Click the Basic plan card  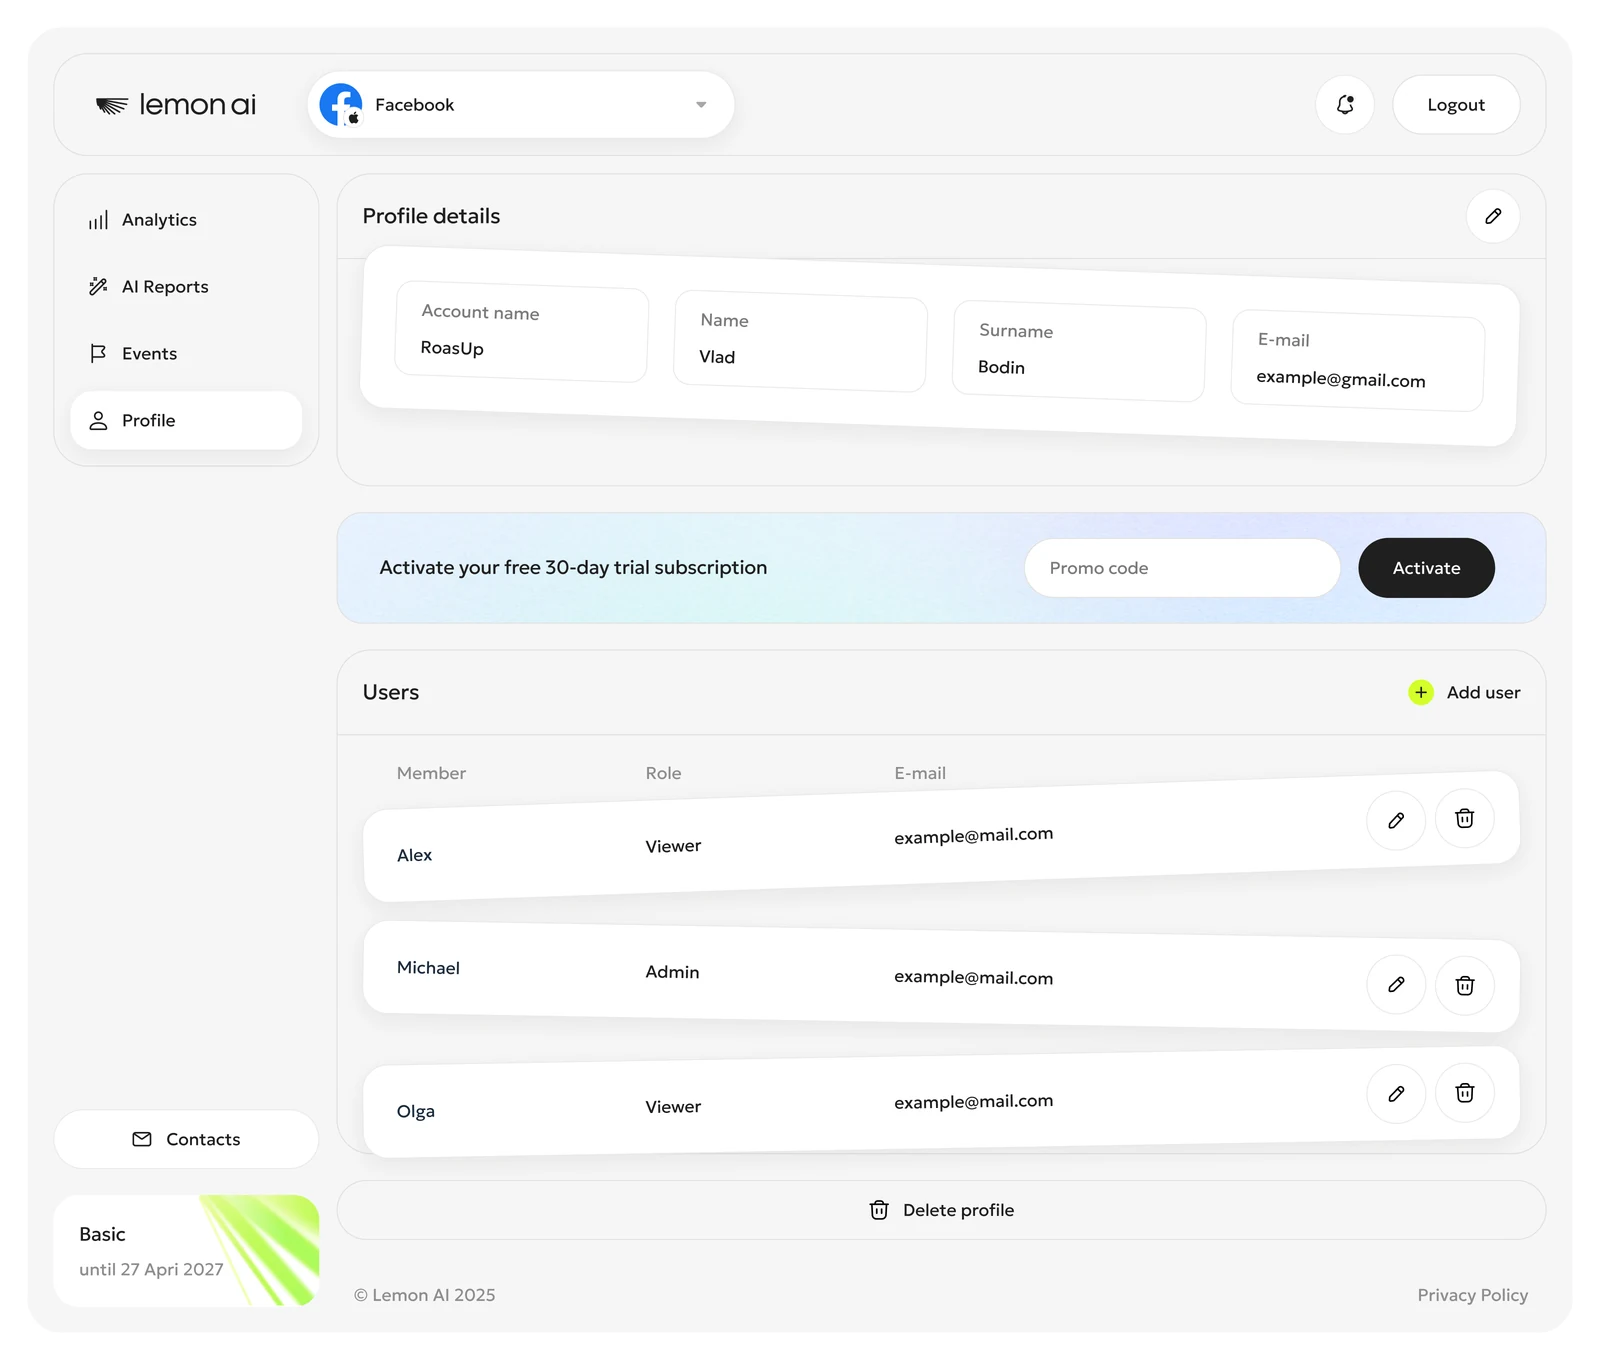pos(186,1251)
